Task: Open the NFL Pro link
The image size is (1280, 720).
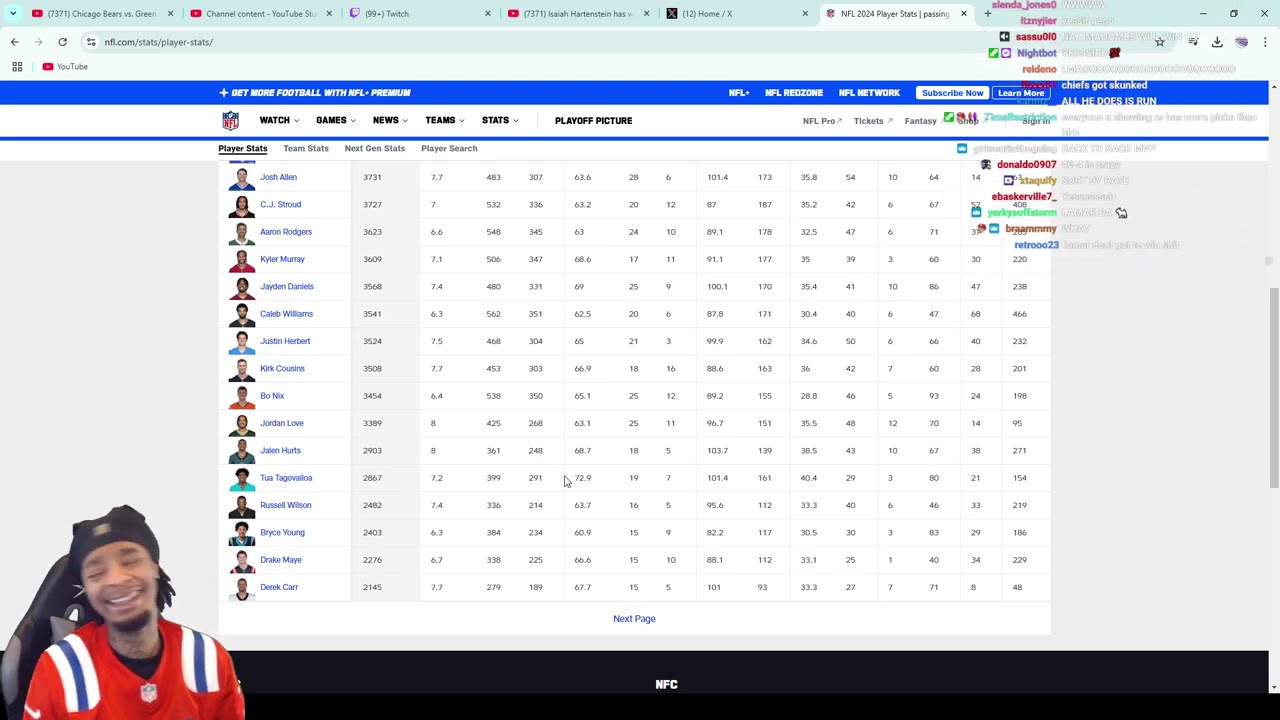Action: [822, 121]
